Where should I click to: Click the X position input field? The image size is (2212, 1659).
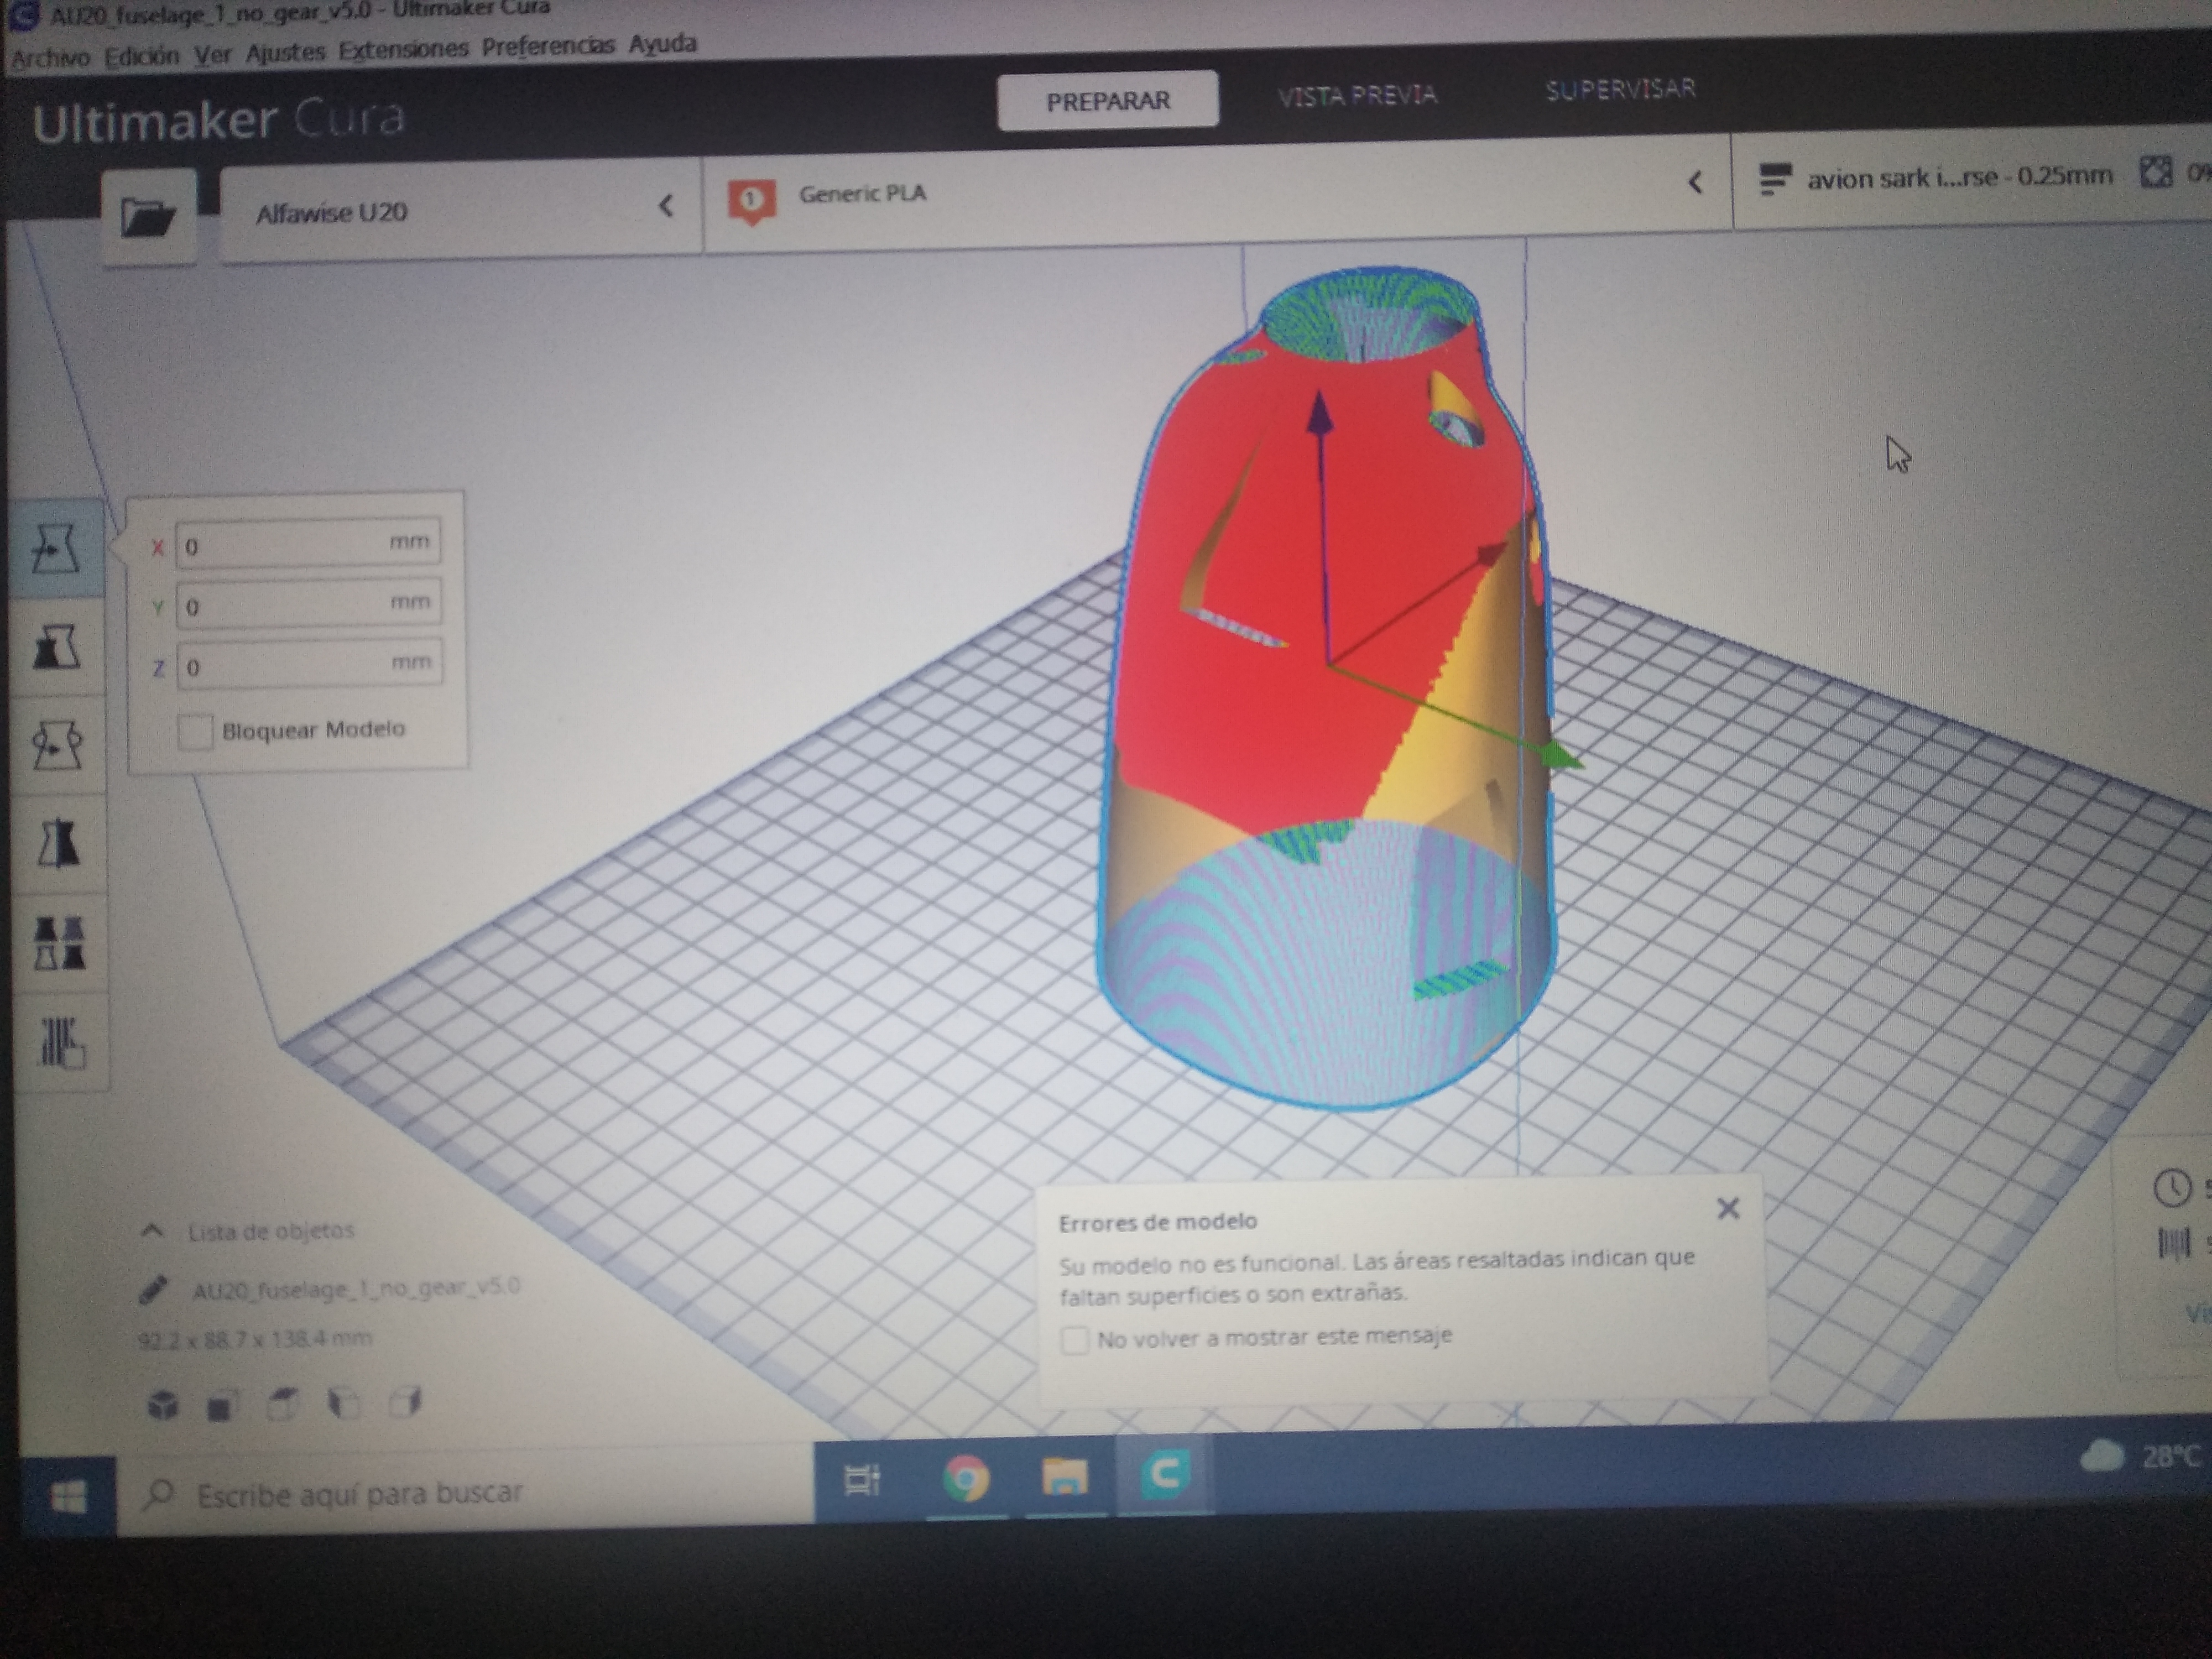[x=308, y=544]
